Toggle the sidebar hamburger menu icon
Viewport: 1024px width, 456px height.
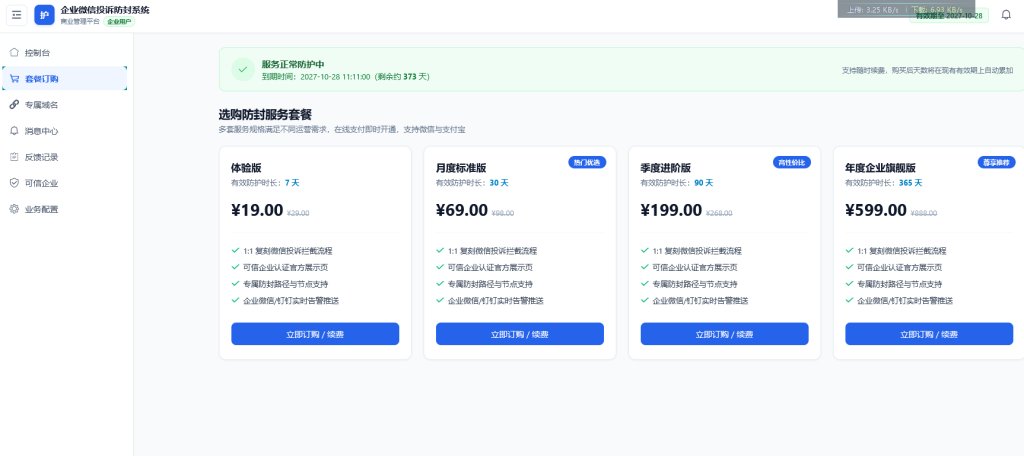(16, 15)
